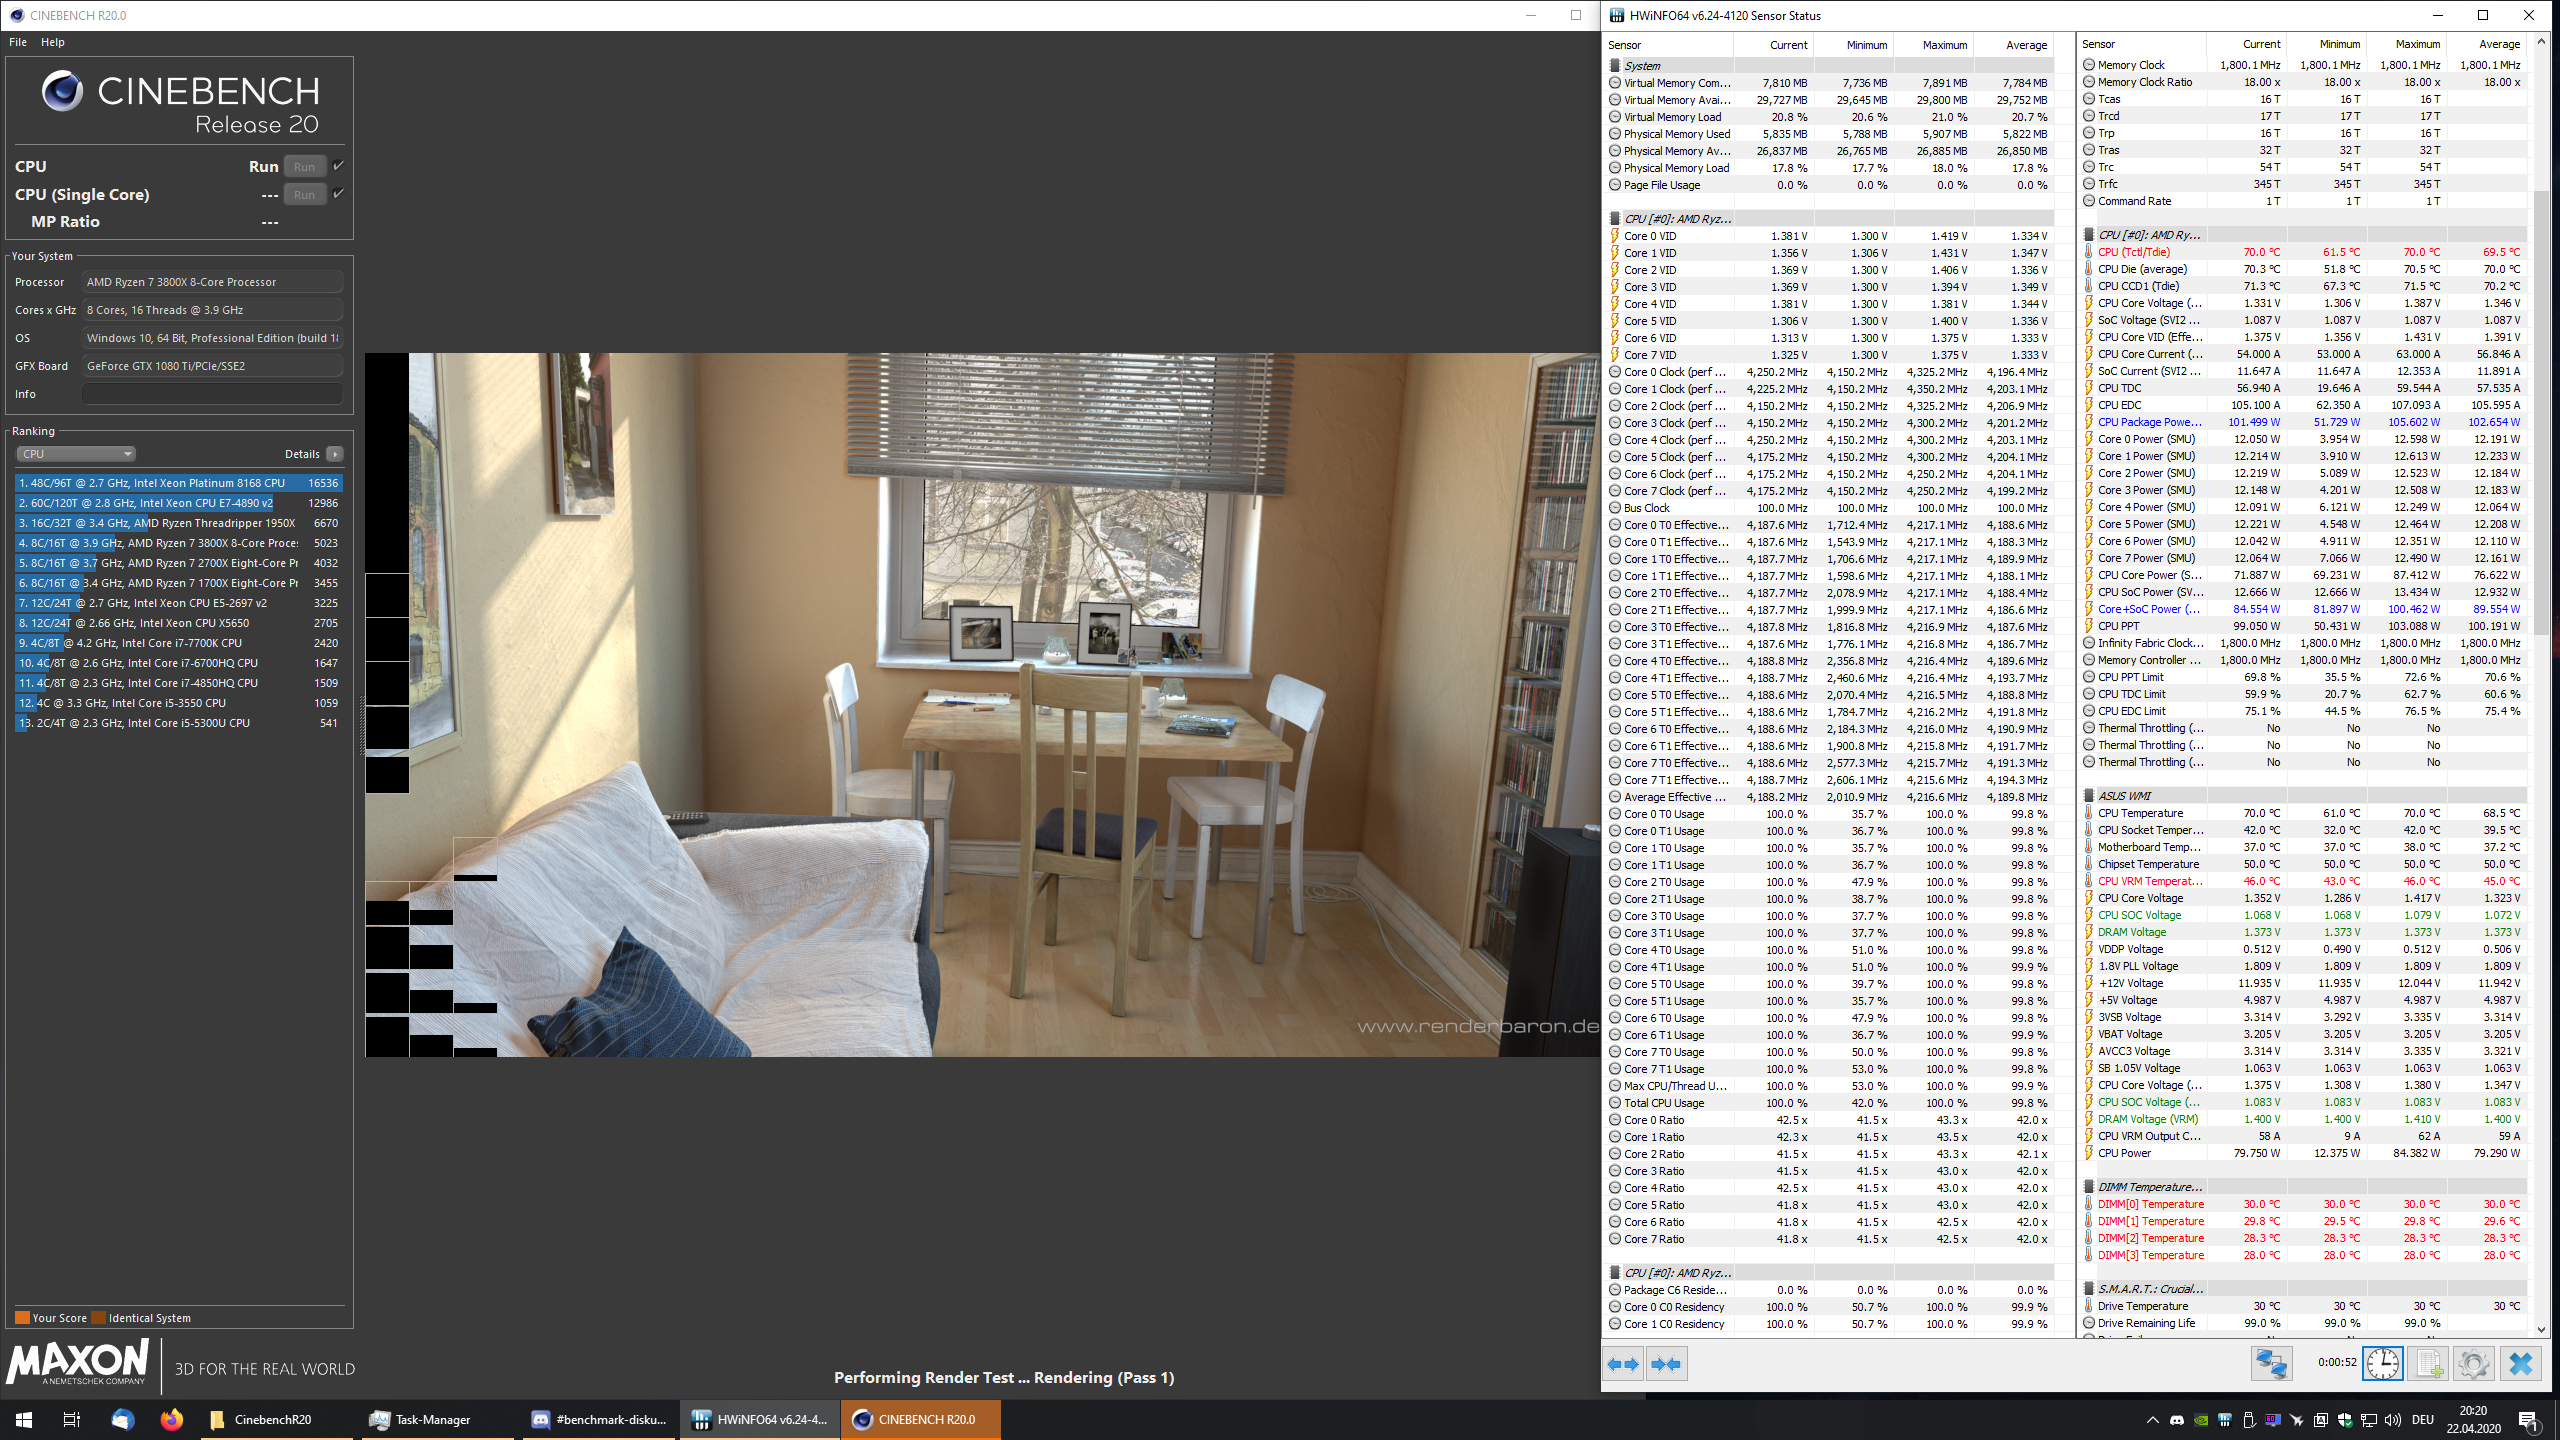Open the File menu in Cinebench
The image size is (2560, 1440).
(x=18, y=42)
